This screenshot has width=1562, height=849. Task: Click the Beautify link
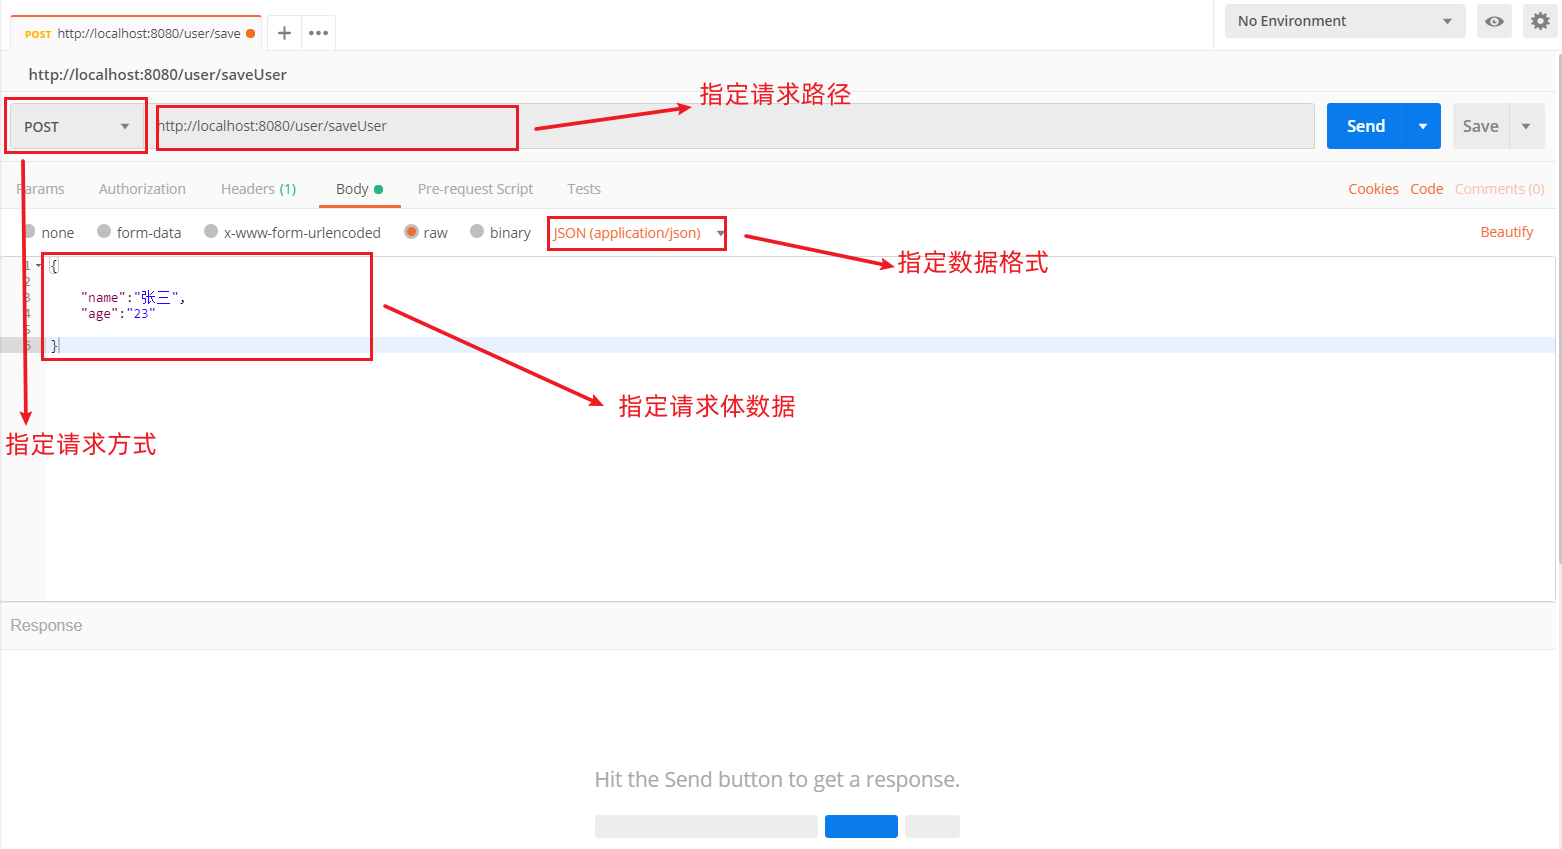tap(1506, 232)
